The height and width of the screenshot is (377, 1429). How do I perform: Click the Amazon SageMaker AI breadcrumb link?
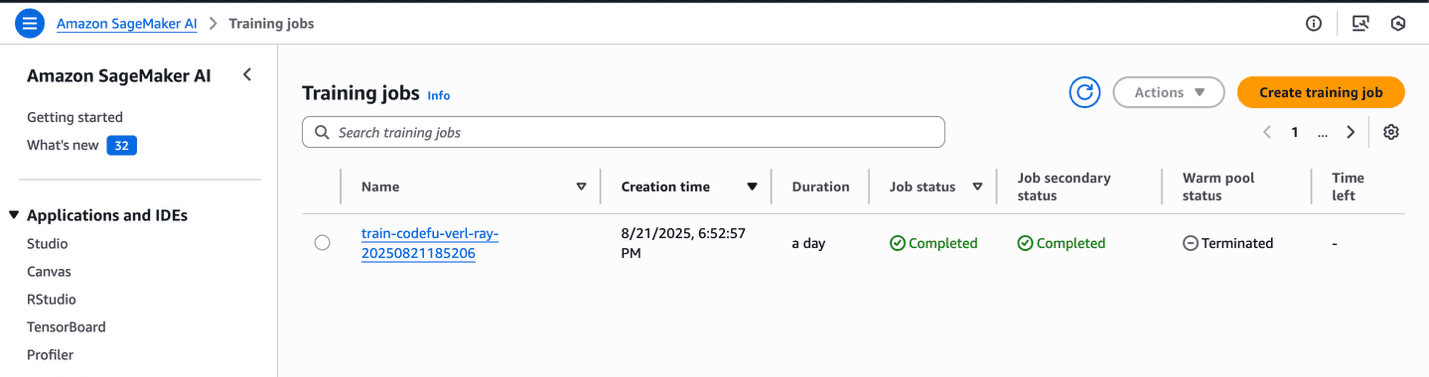click(x=127, y=23)
